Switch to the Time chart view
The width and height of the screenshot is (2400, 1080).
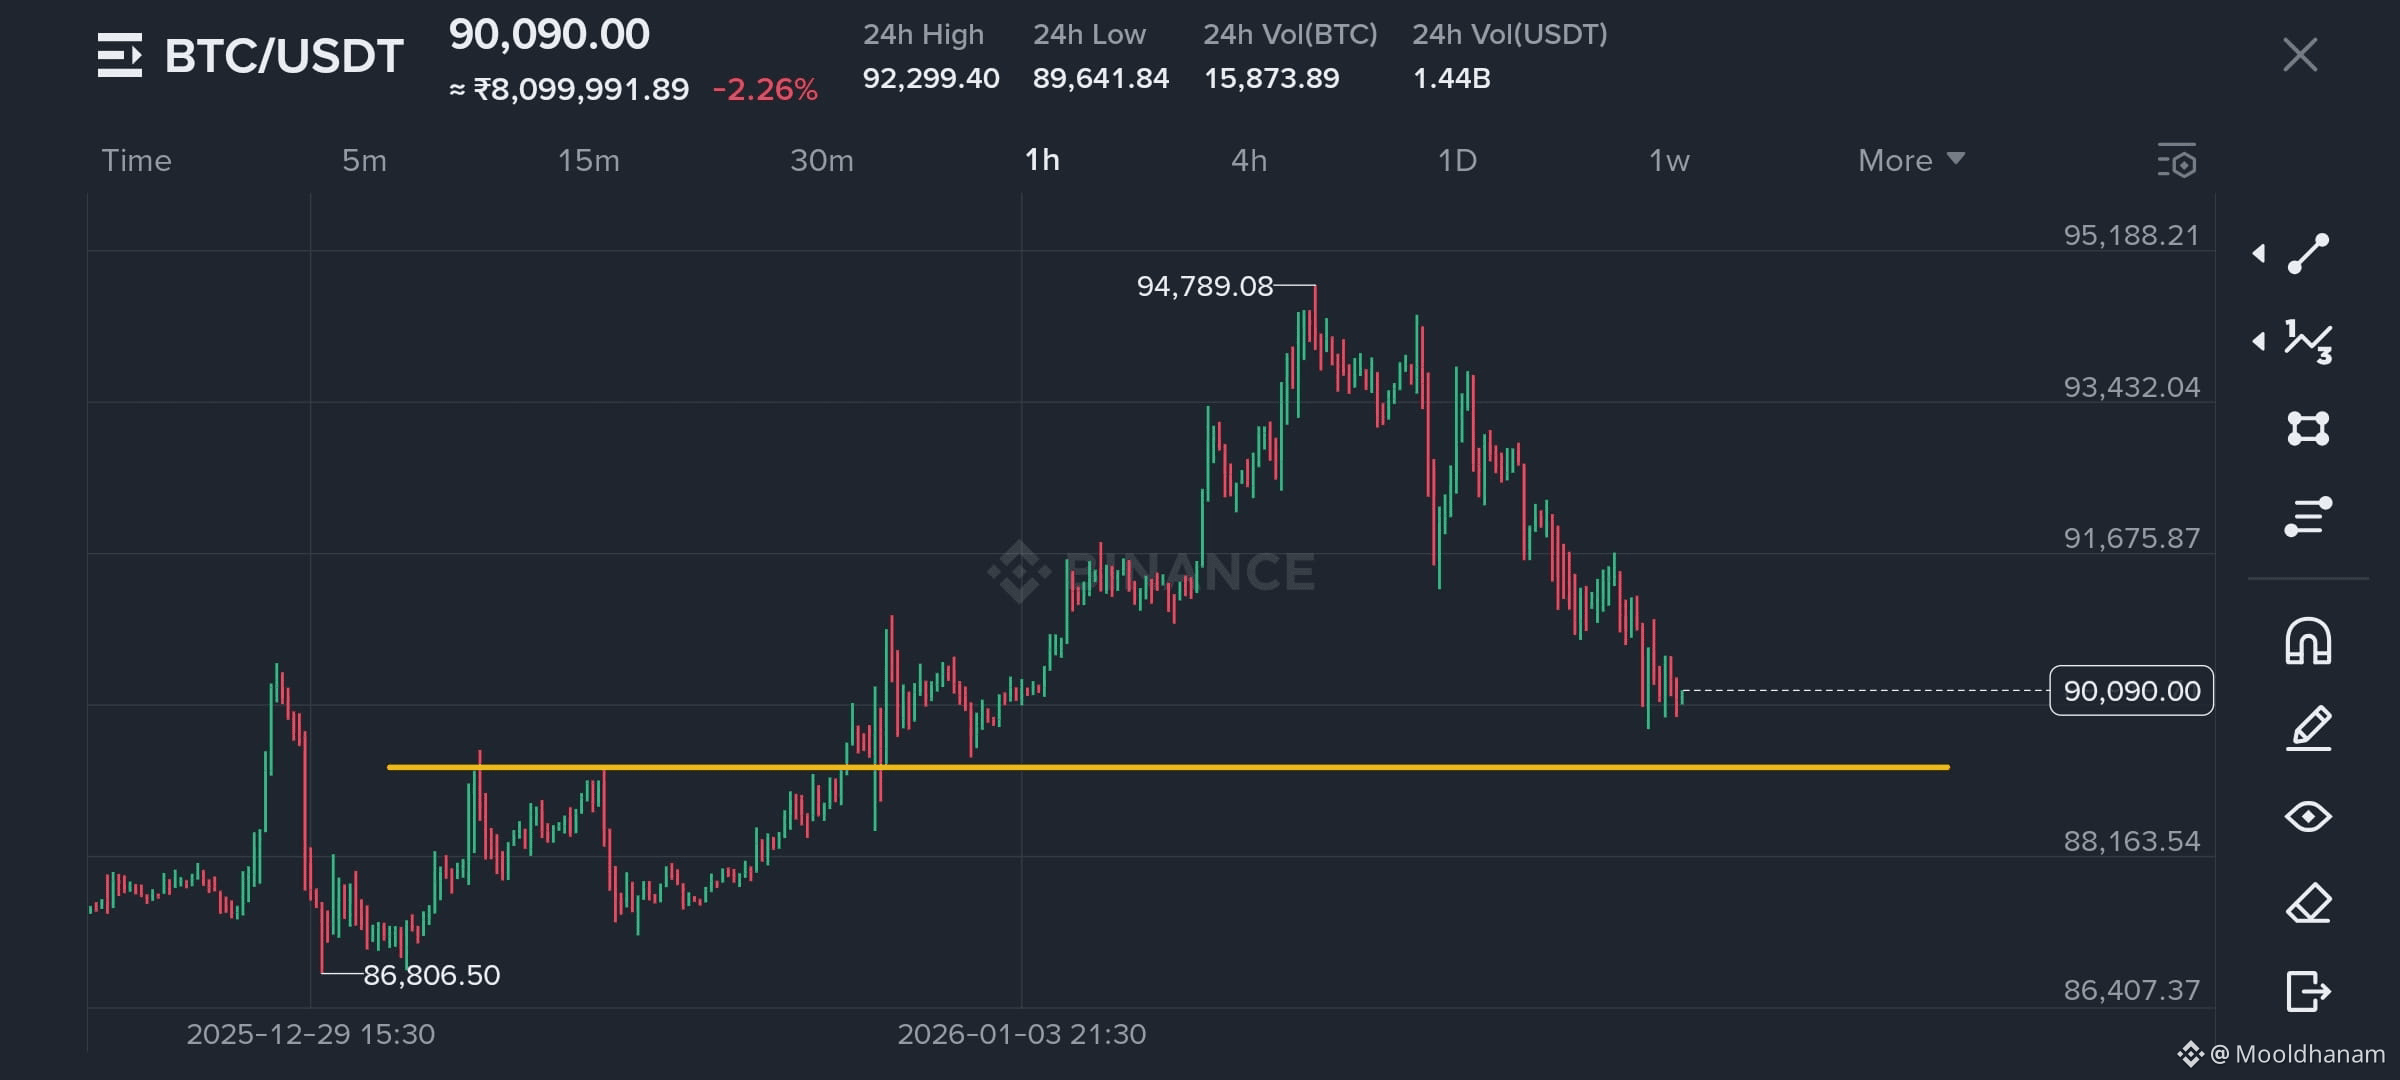136,160
